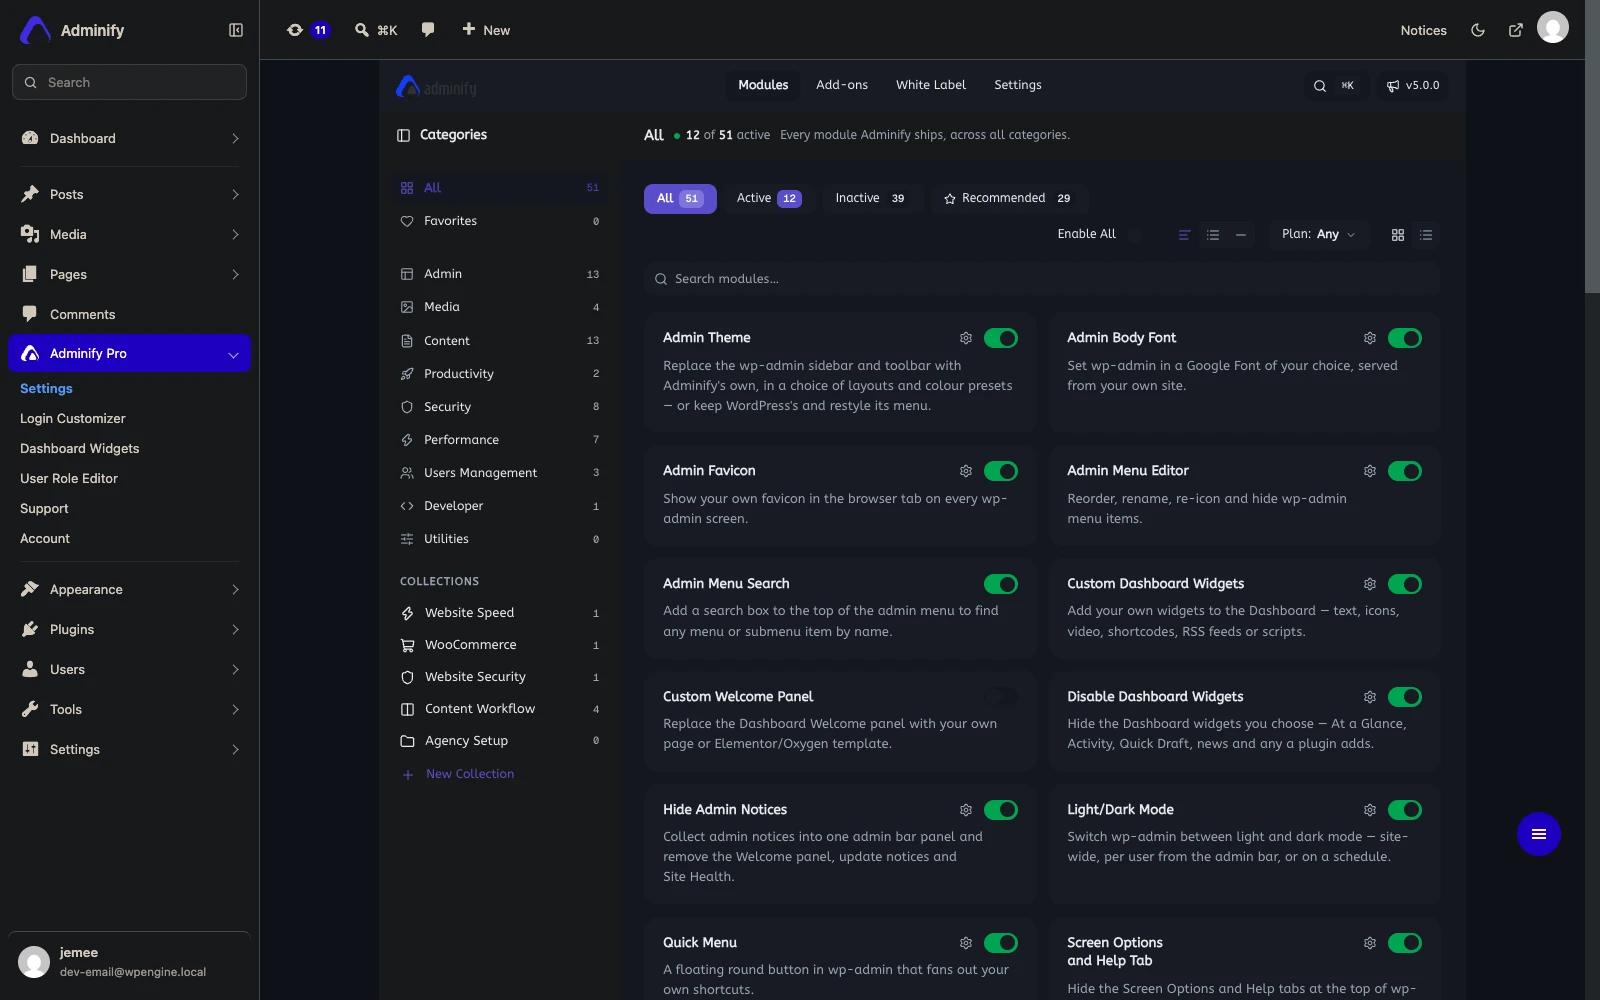Expand the Appearance menu chevron
Viewport: 1600px width, 1000px height.
(235, 590)
